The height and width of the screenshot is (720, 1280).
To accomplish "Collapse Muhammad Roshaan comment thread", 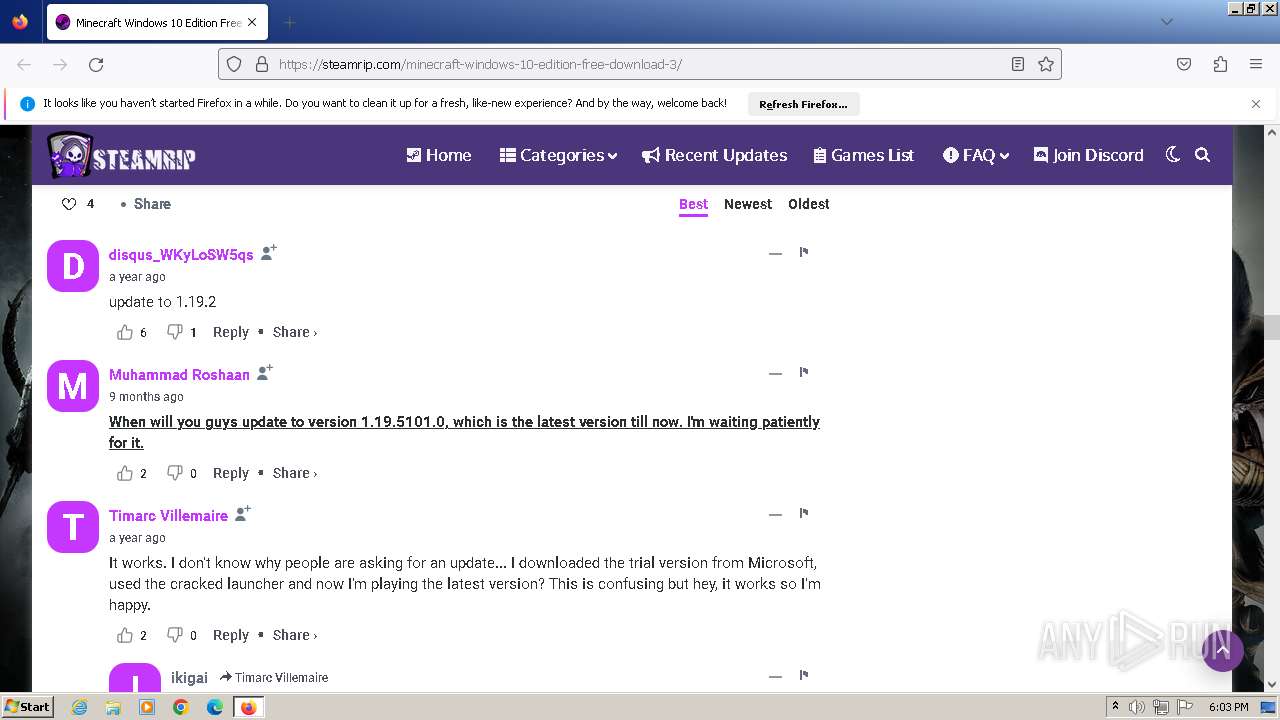I will [775, 373].
